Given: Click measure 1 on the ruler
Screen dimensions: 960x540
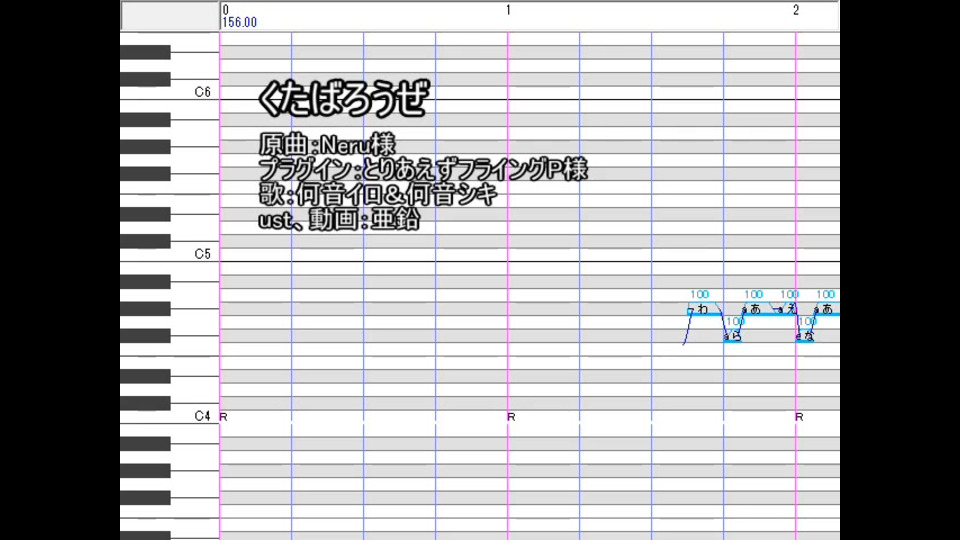Looking at the screenshot, I should [508, 10].
